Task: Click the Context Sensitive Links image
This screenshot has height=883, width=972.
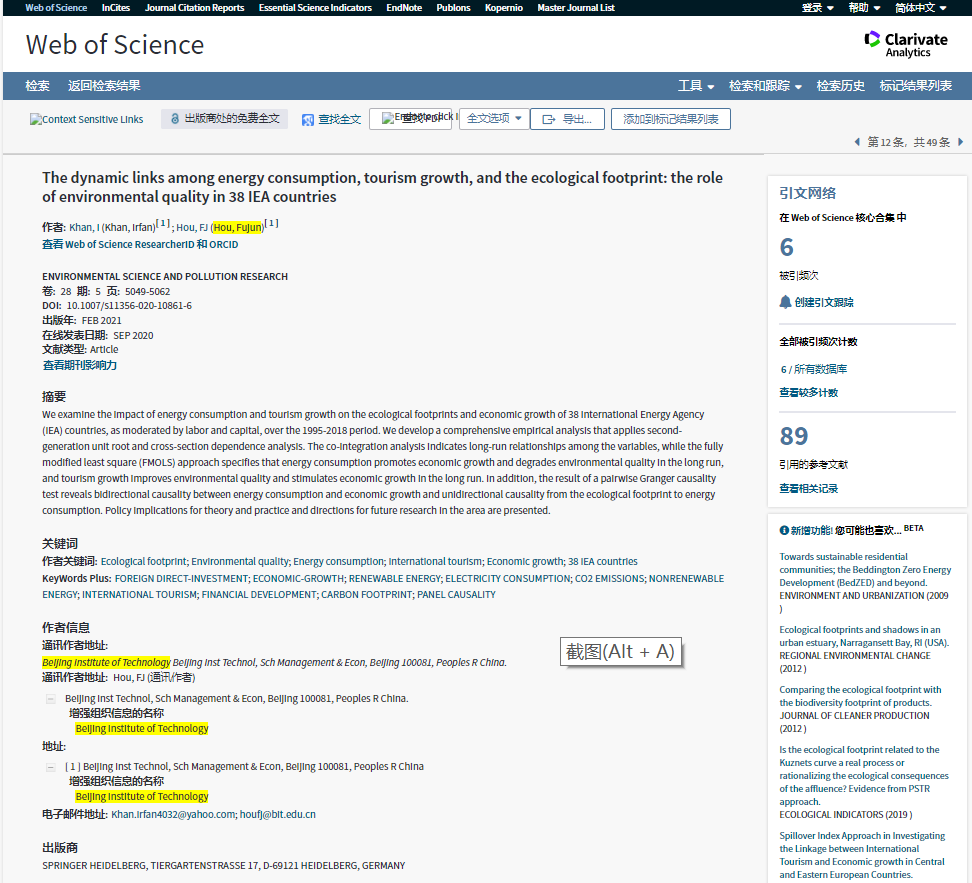Action: point(87,120)
